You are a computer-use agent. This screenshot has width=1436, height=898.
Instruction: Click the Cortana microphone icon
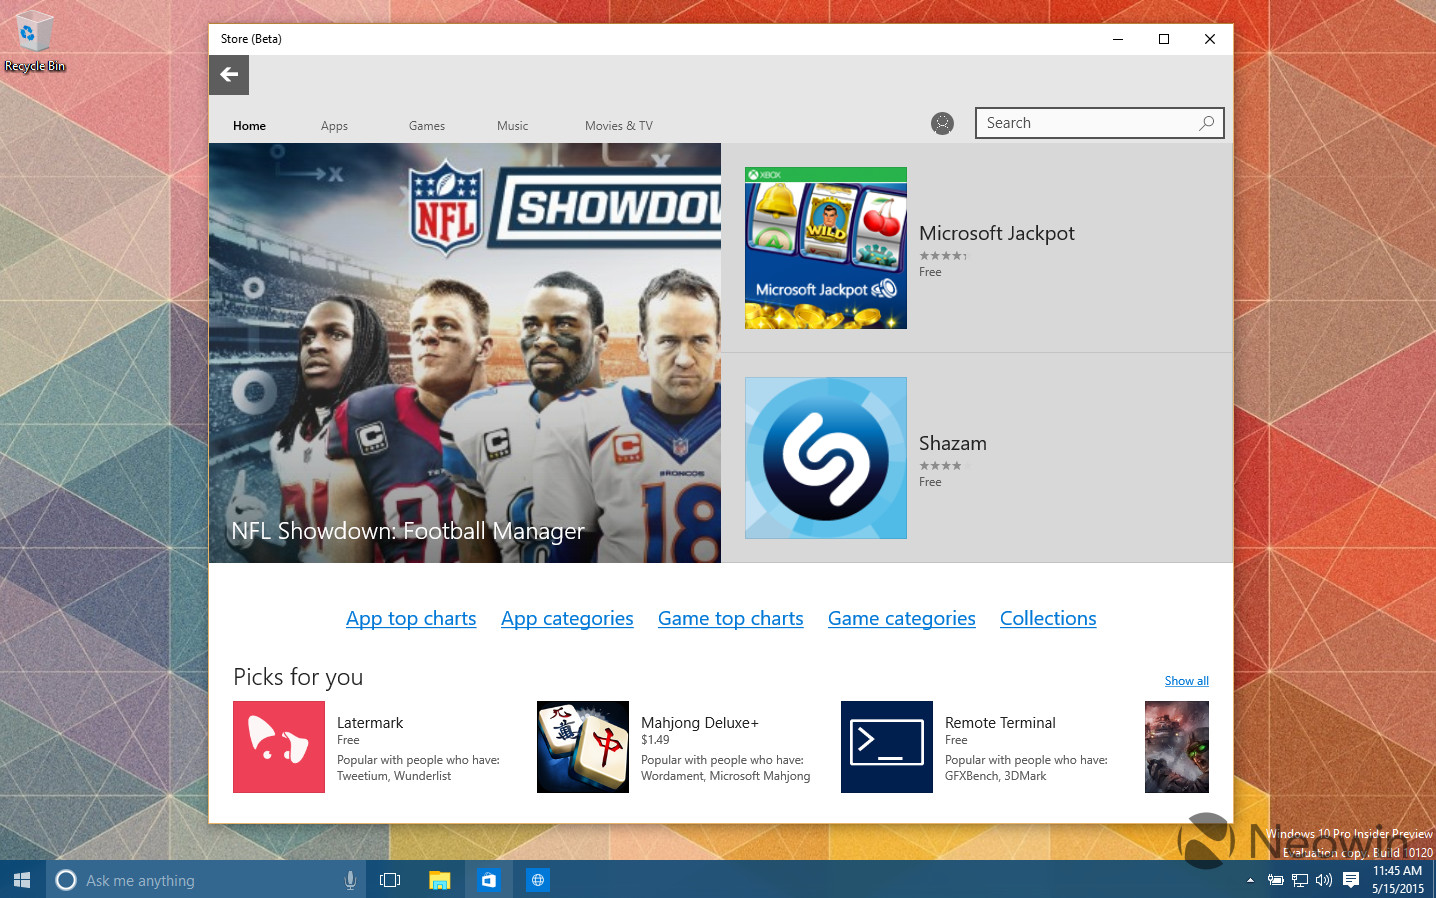point(350,880)
